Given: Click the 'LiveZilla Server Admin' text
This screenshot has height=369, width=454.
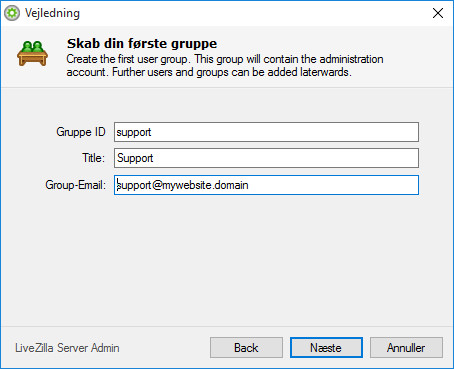Looking at the screenshot, I should [x=67, y=348].
